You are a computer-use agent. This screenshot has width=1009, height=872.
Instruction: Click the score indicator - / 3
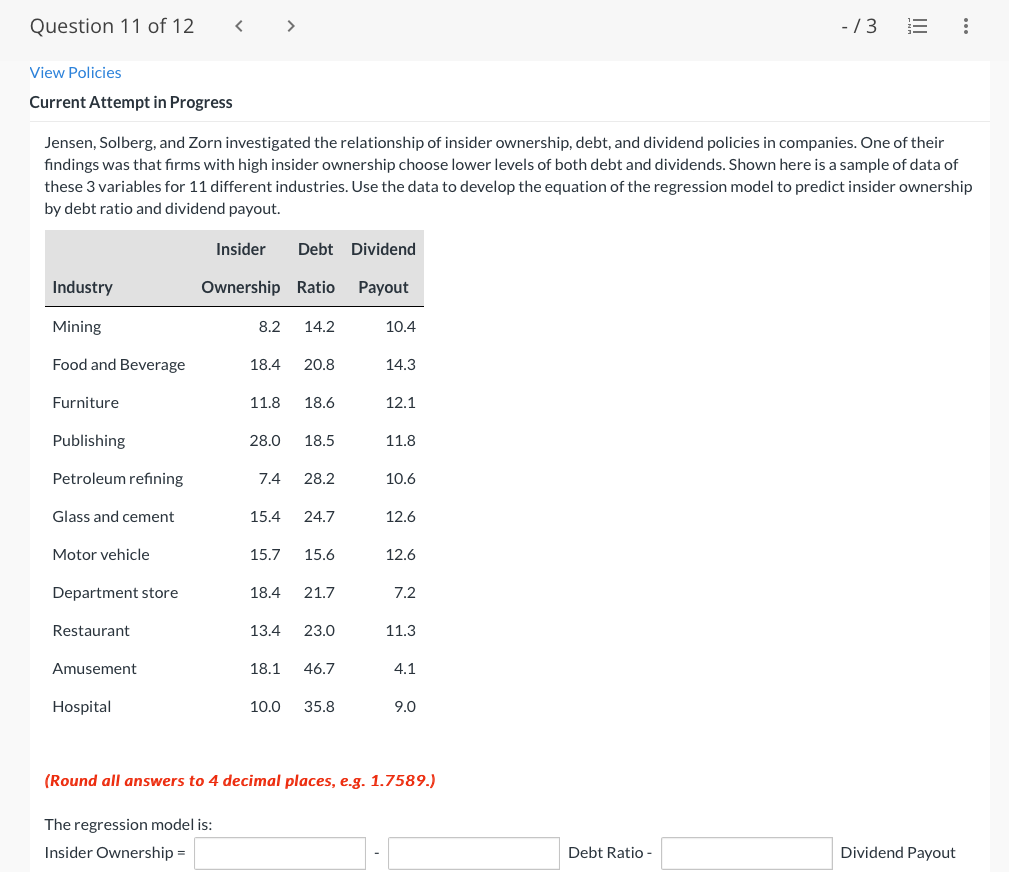coord(859,26)
